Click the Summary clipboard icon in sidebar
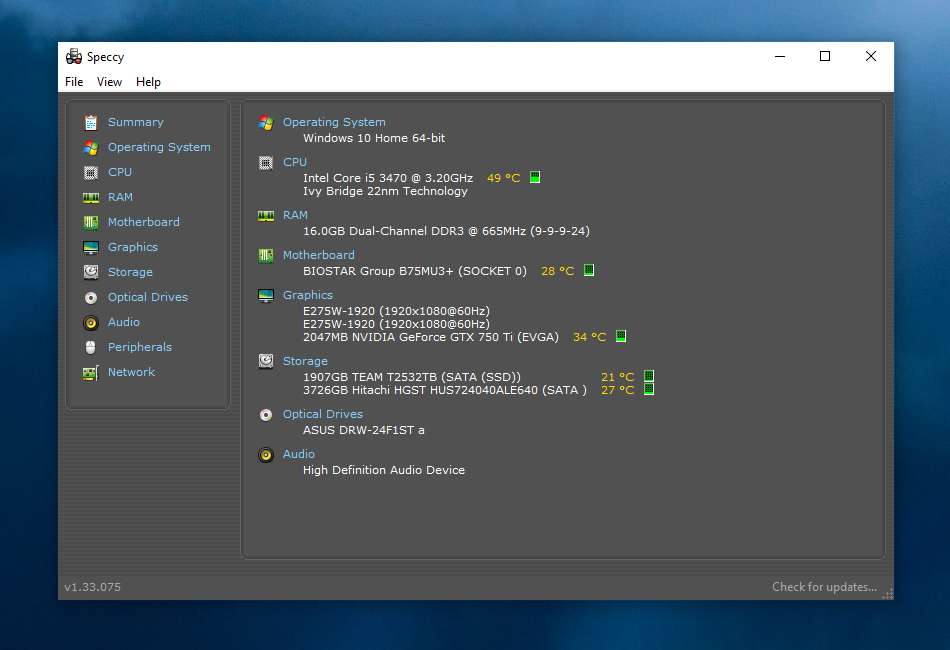This screenshot has height=650, width=950. 91,122
